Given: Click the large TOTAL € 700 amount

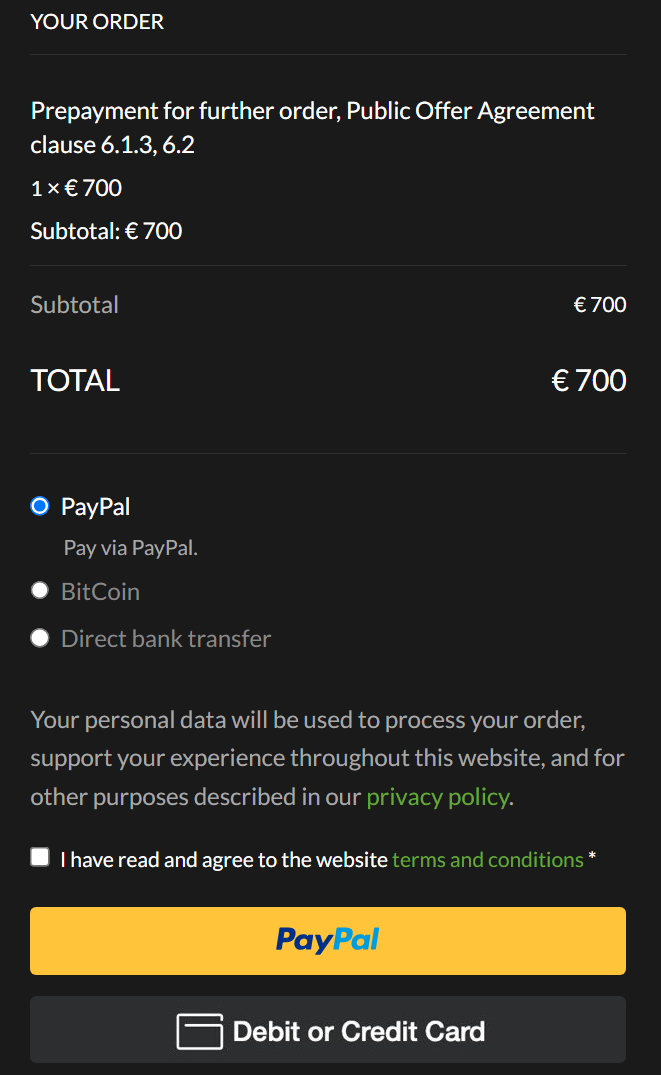Looking at the screenshot, I should tap(588, 380).
